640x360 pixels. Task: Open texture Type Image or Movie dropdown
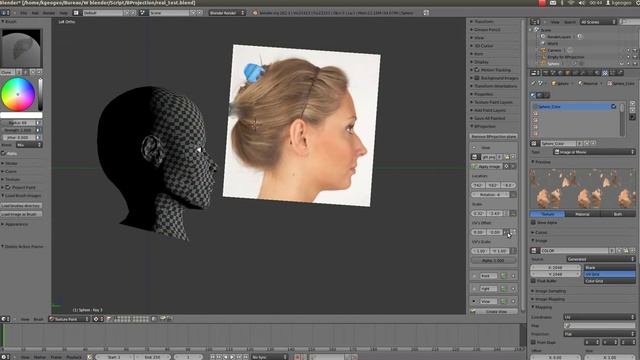[594, 152]
